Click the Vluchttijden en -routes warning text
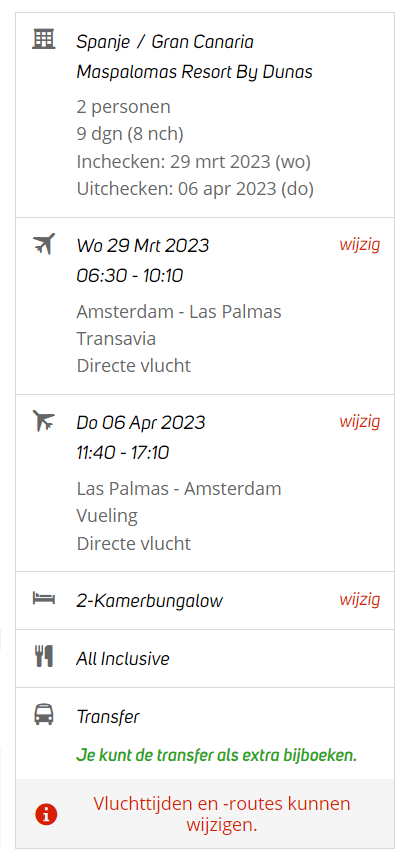The height and width of the screenshot is (863, 415). click(x=222, y=815)
